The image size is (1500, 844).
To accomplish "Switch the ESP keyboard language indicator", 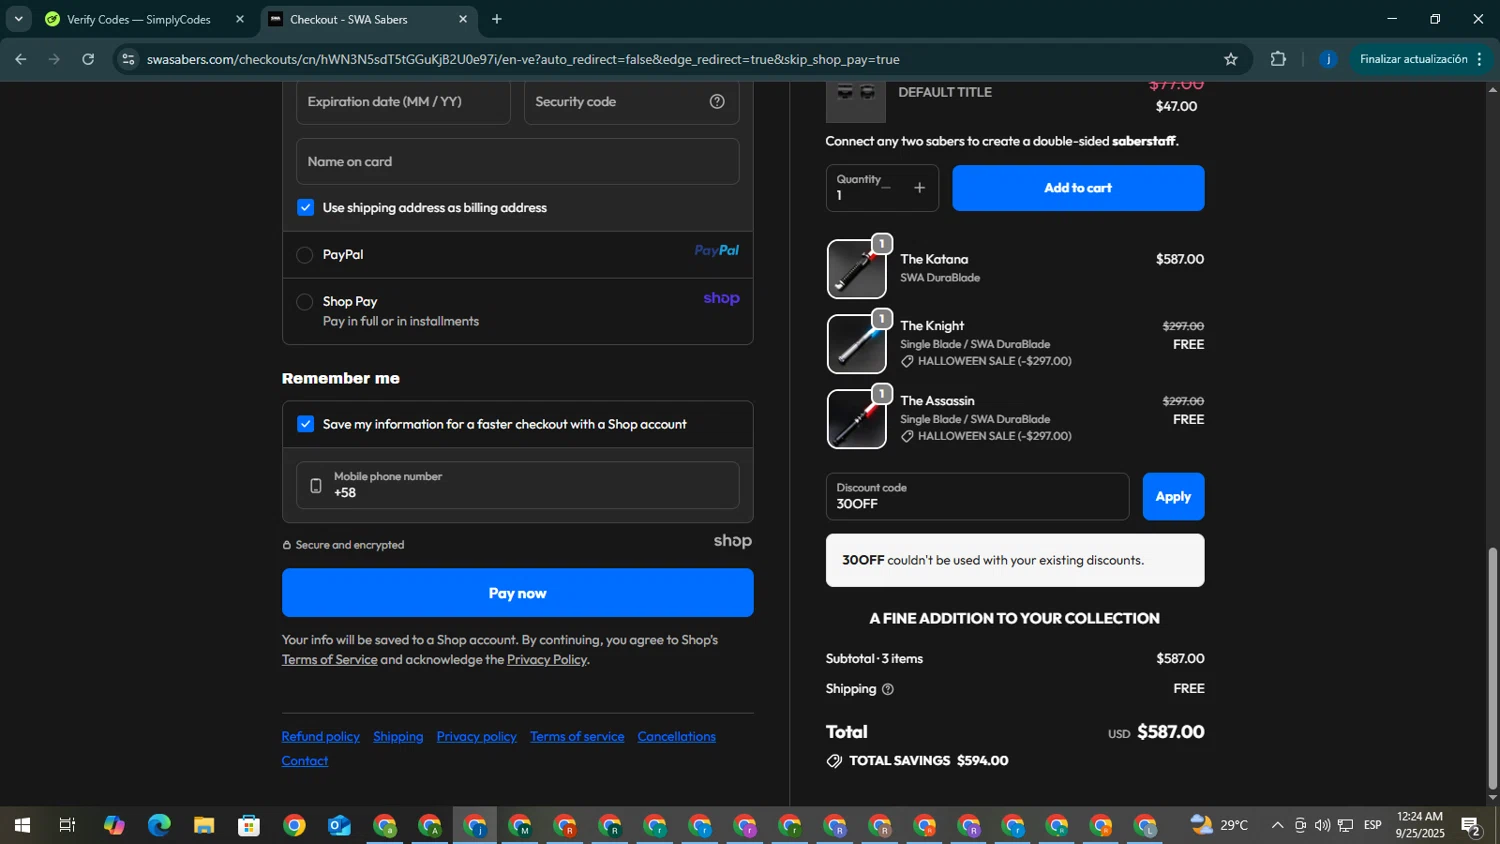I will [1373, 825].
